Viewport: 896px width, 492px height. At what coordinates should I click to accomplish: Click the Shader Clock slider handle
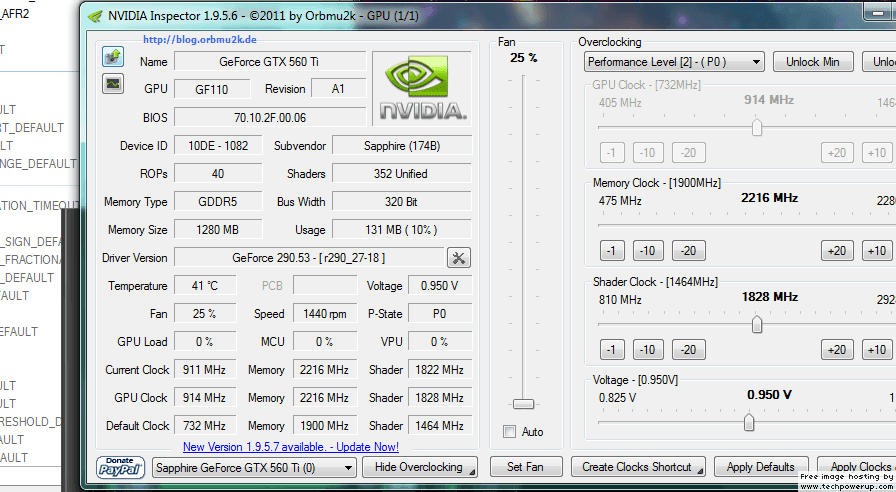[757, 324]
